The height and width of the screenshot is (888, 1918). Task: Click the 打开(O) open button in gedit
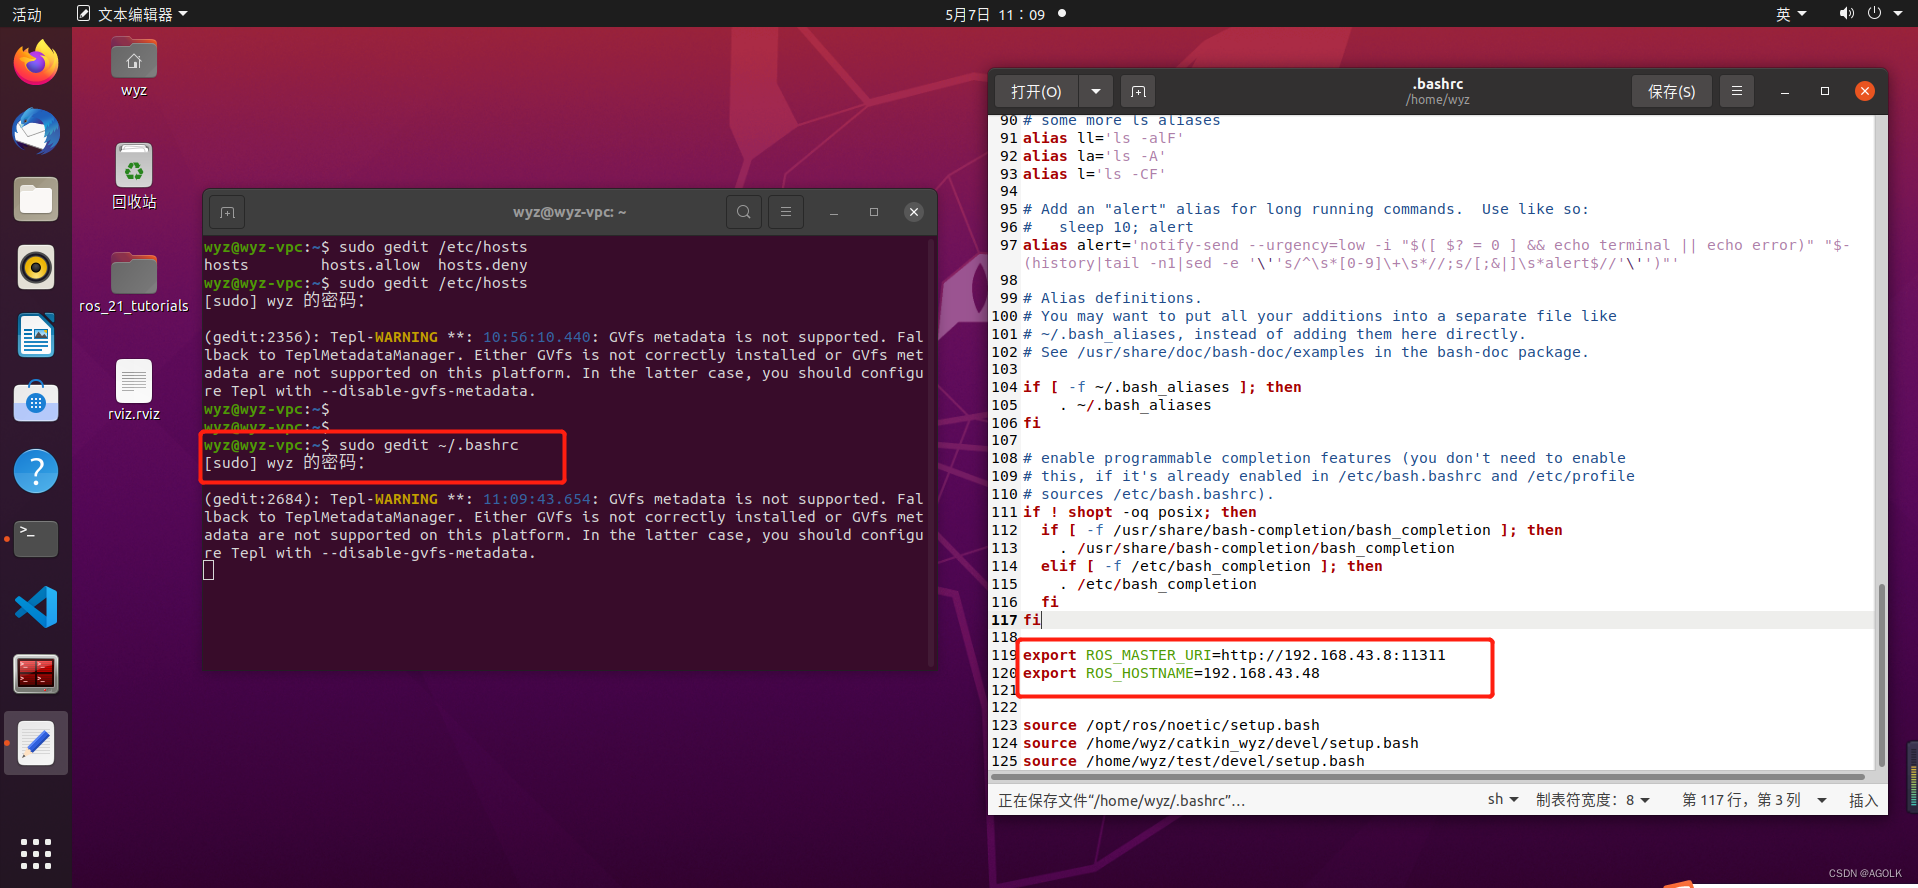1036,91
